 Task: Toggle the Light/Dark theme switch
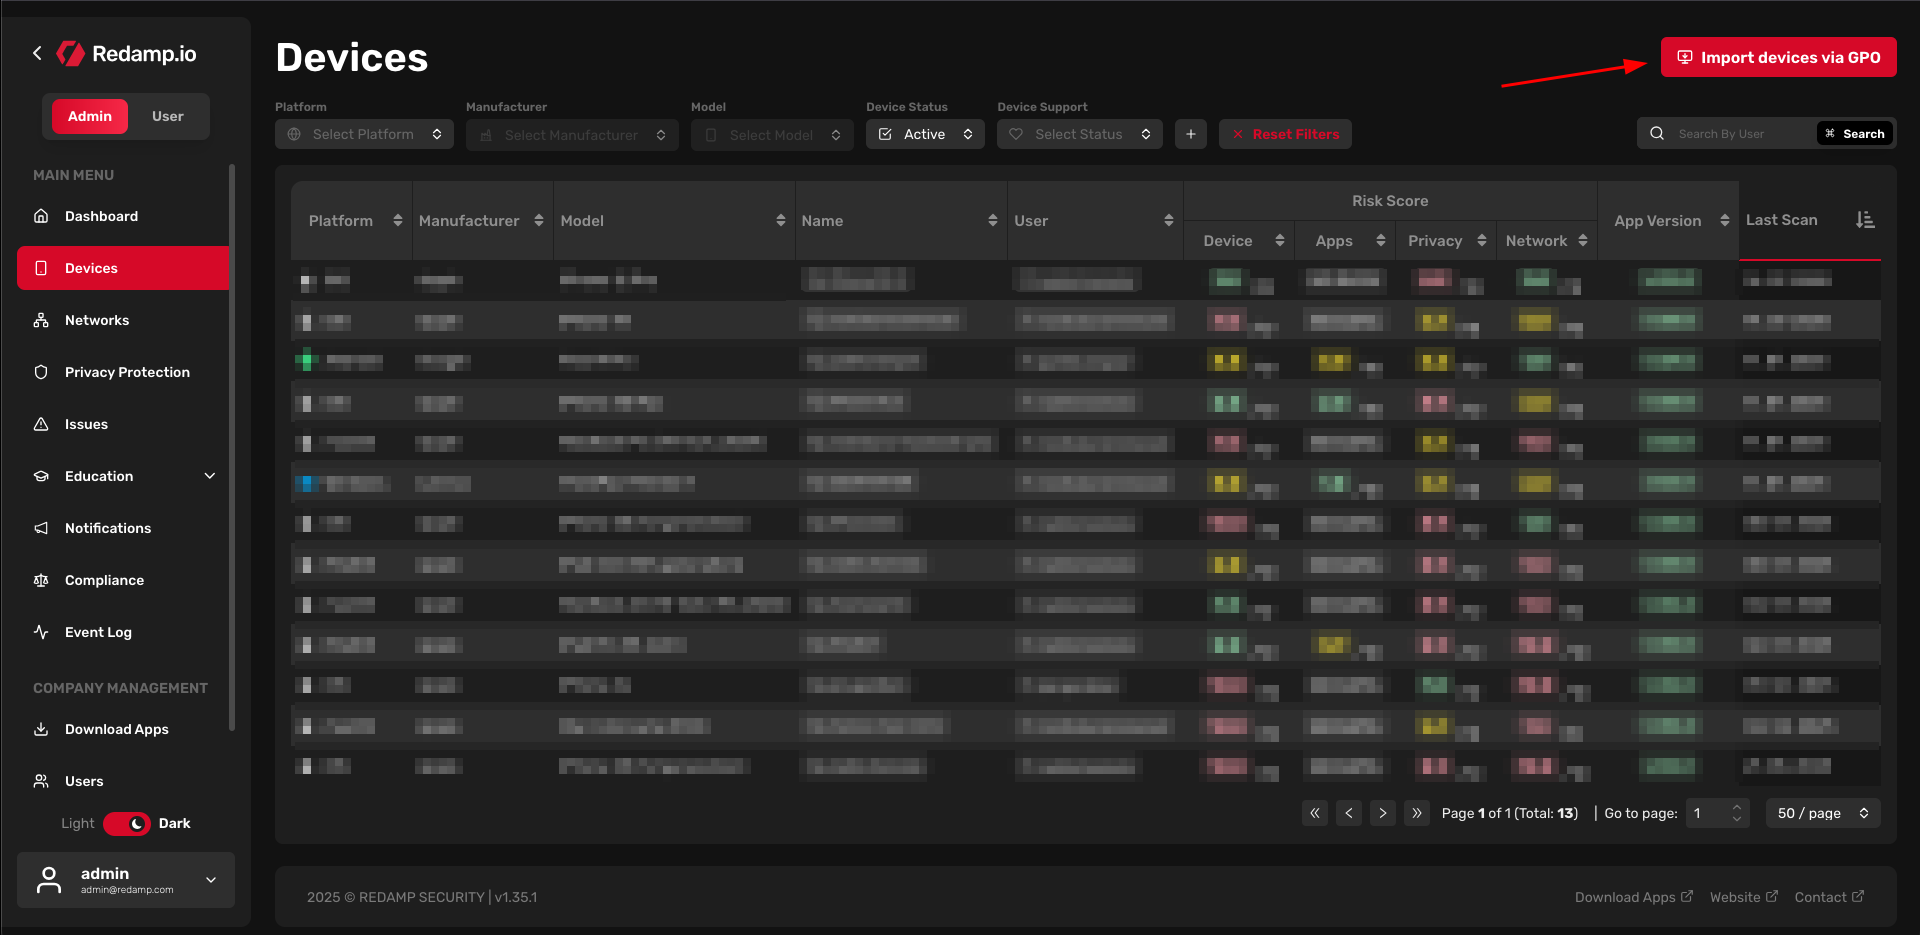tap(127, 823)
